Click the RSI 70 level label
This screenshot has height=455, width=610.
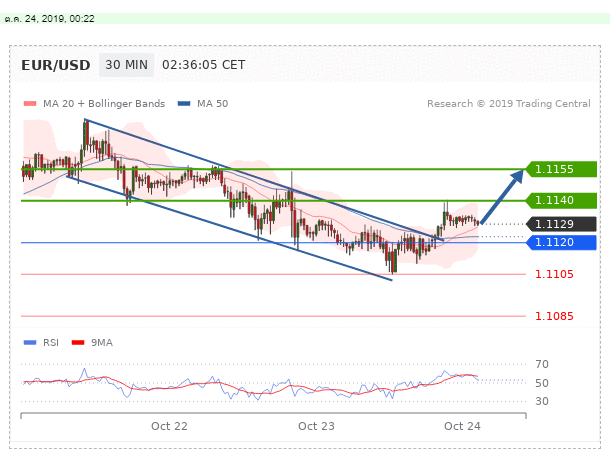(x=542, y=364)
